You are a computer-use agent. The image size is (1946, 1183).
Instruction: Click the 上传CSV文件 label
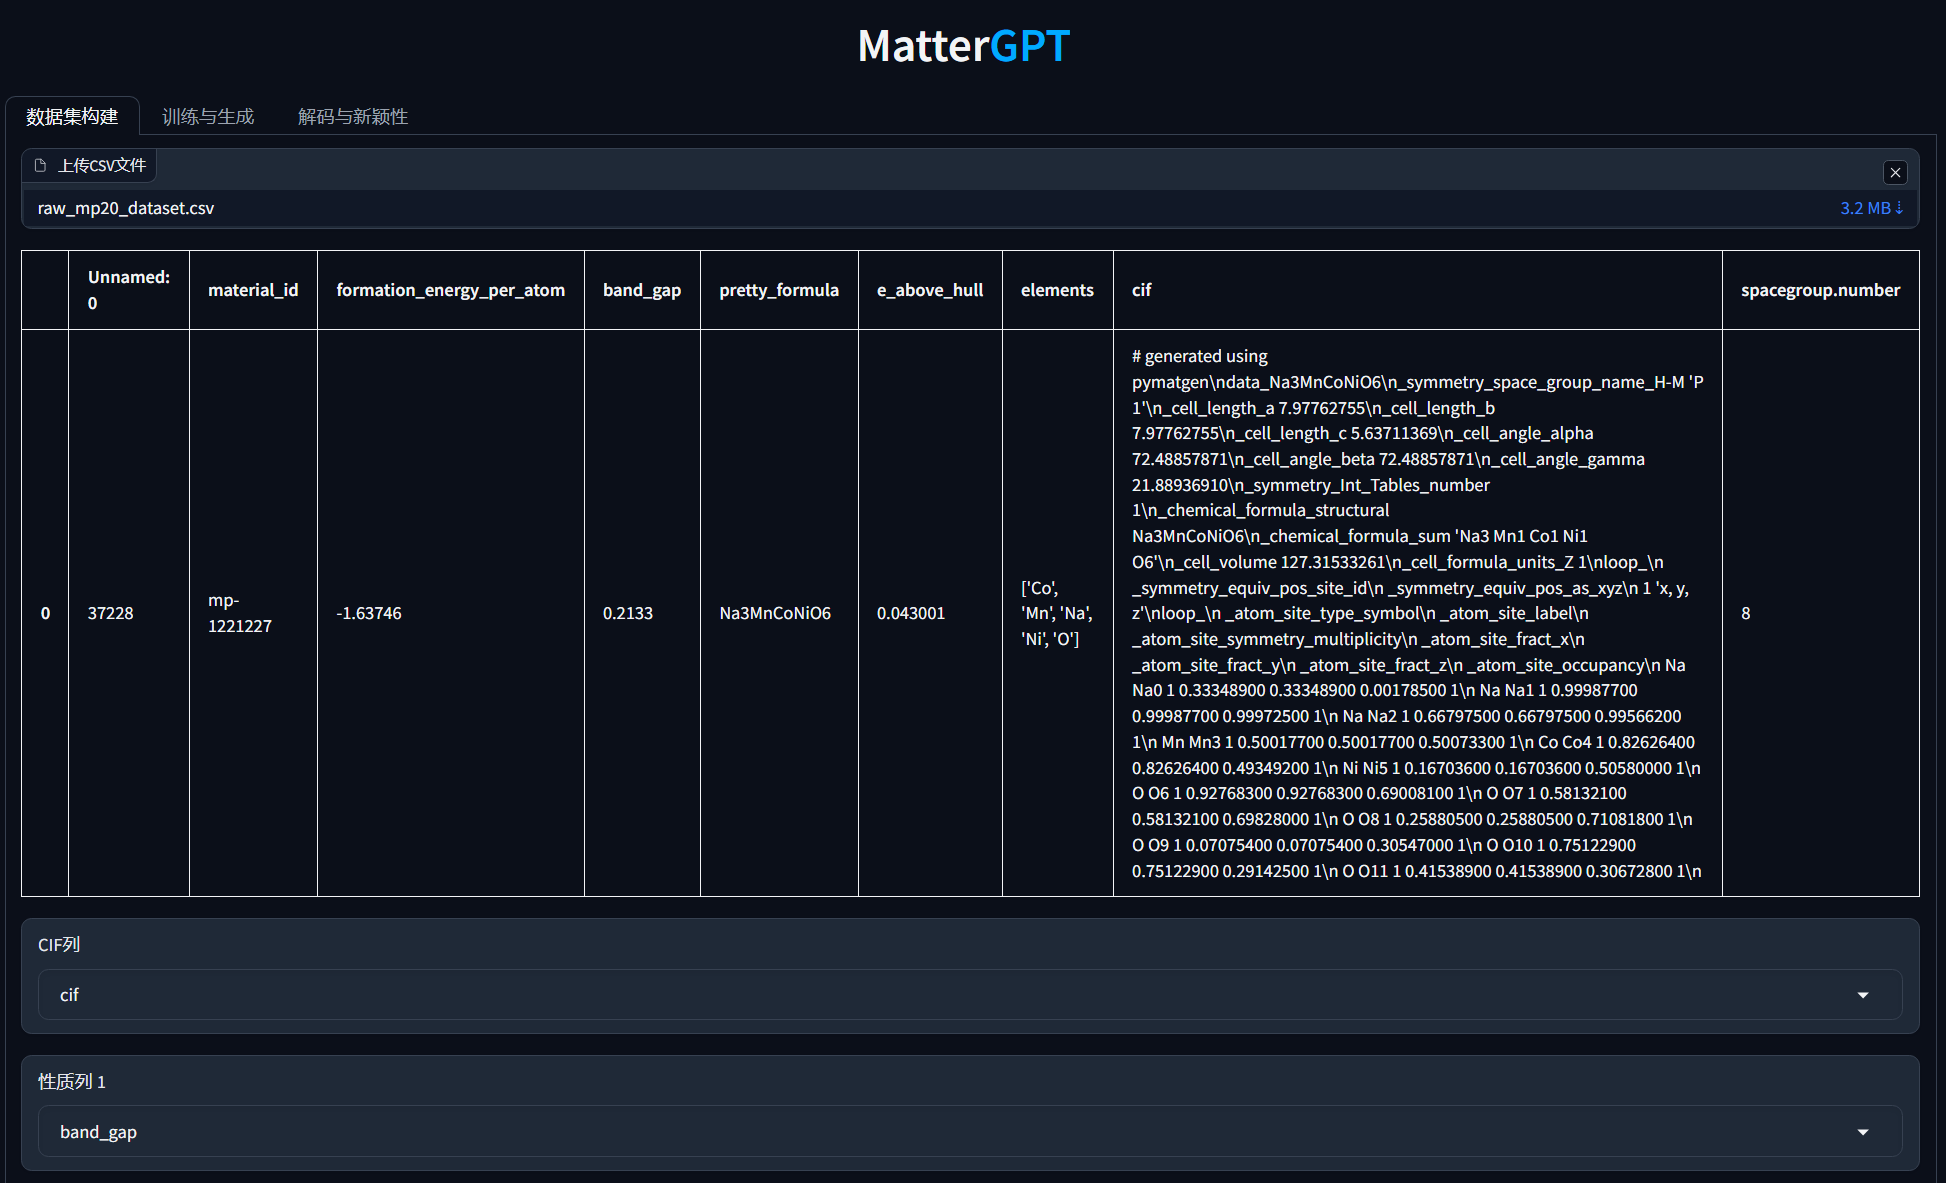pyautogui.click(x=102, y=165)
